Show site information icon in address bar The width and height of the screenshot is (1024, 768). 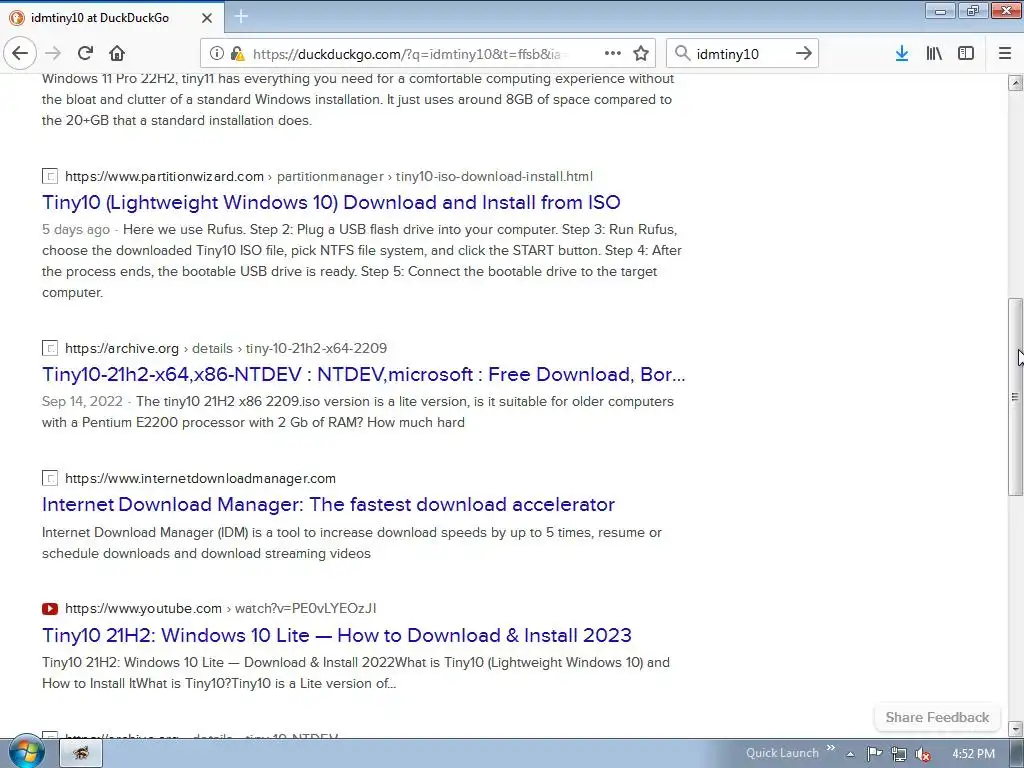pyautogui.click(x=217, y=54)
